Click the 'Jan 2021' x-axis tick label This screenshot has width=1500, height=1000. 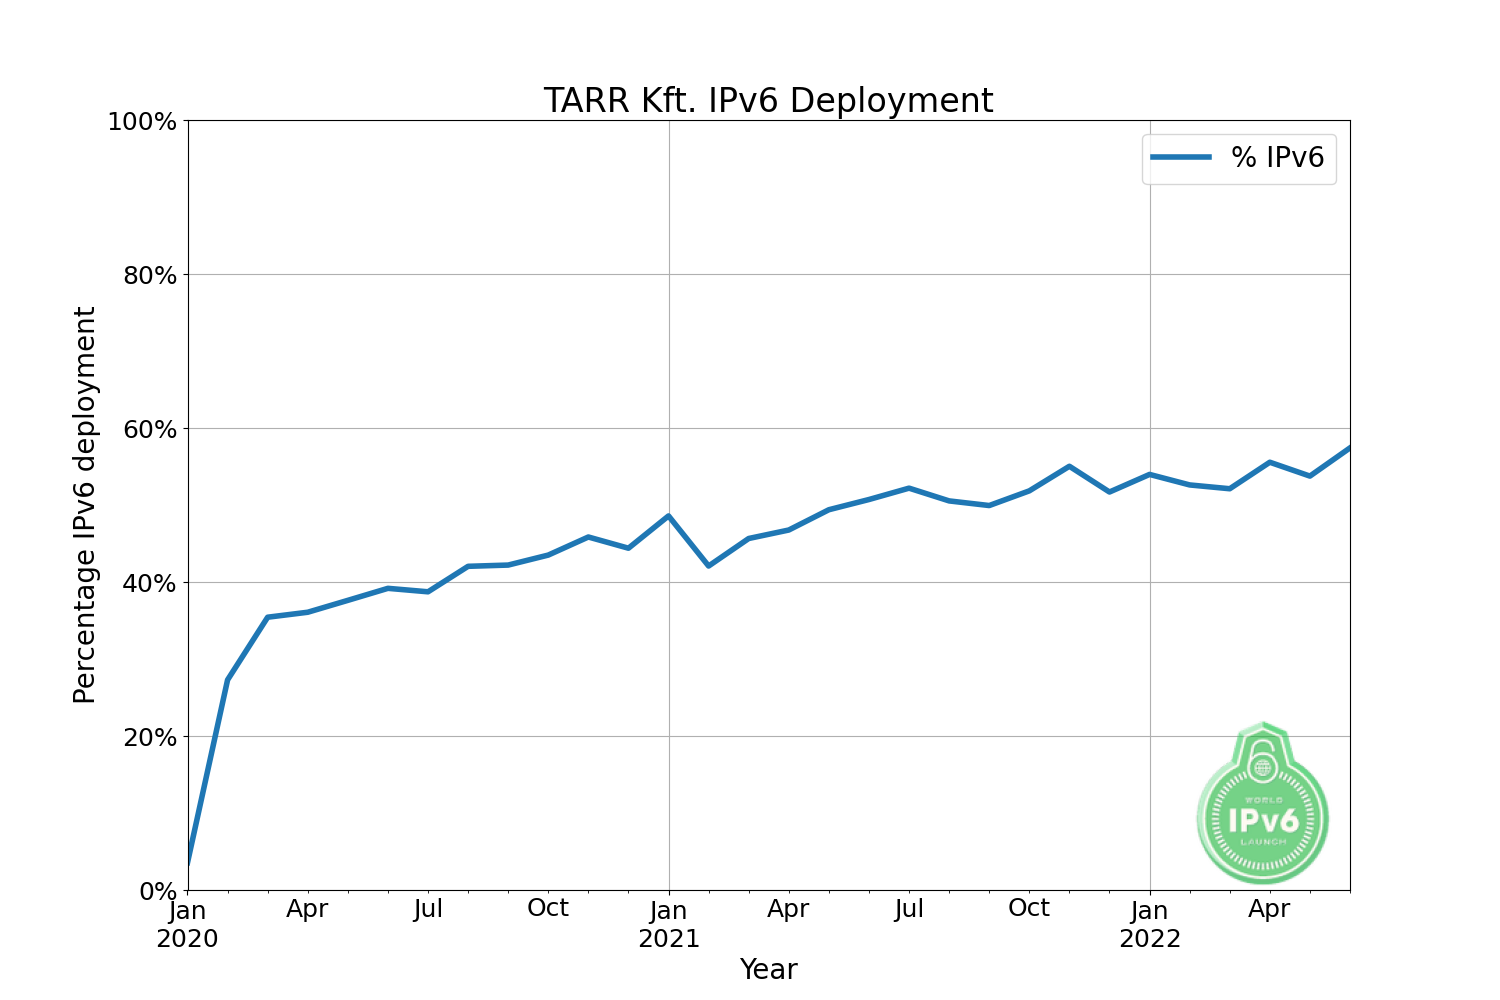point(668,924)
